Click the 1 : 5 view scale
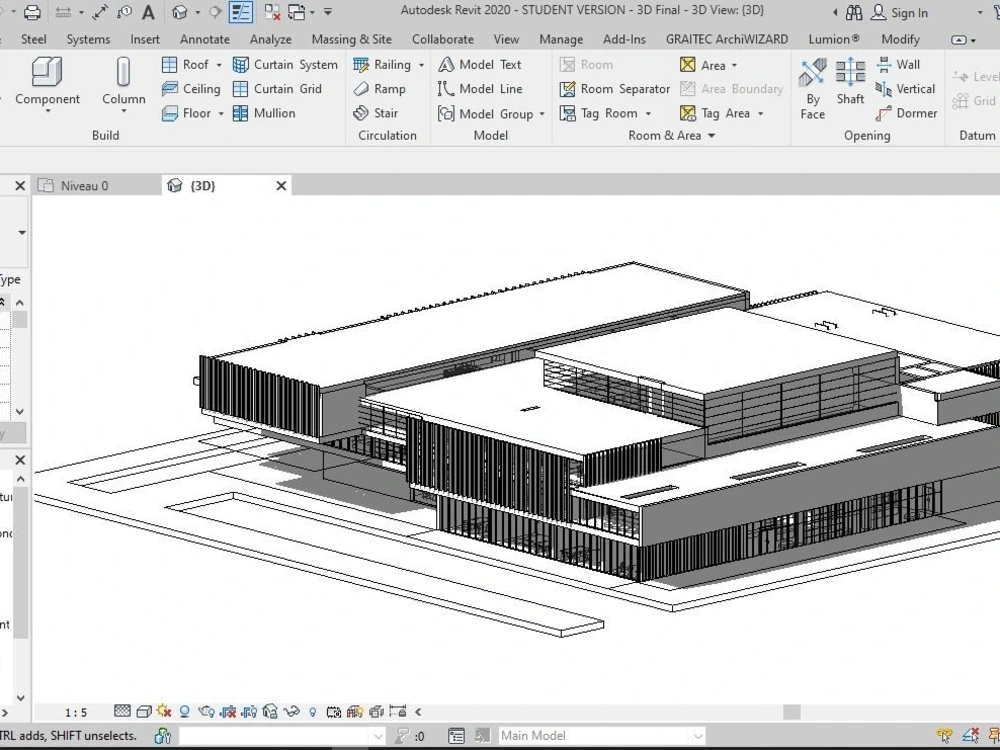Image resolution: width=1000 pixels, height=750 pixels. tap(76, 712)
